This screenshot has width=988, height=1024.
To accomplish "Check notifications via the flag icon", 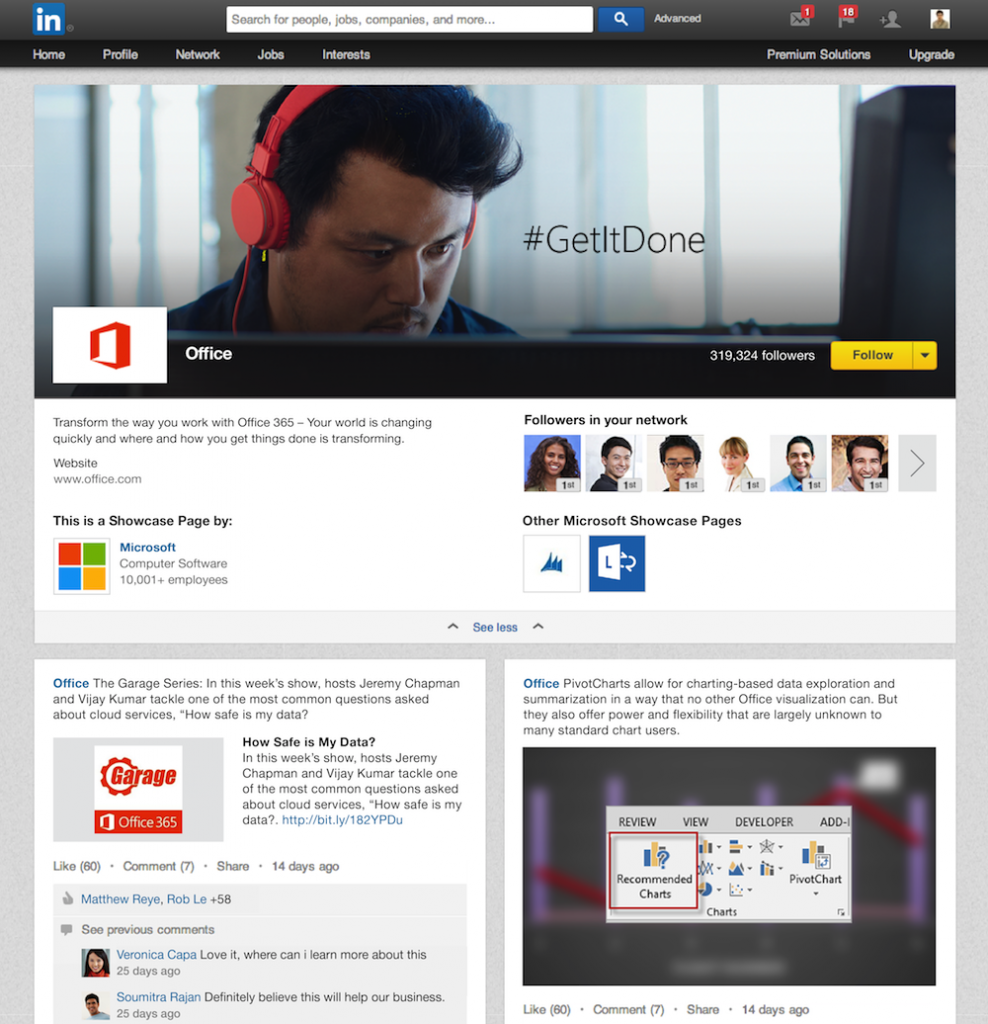I will [846, 18].
